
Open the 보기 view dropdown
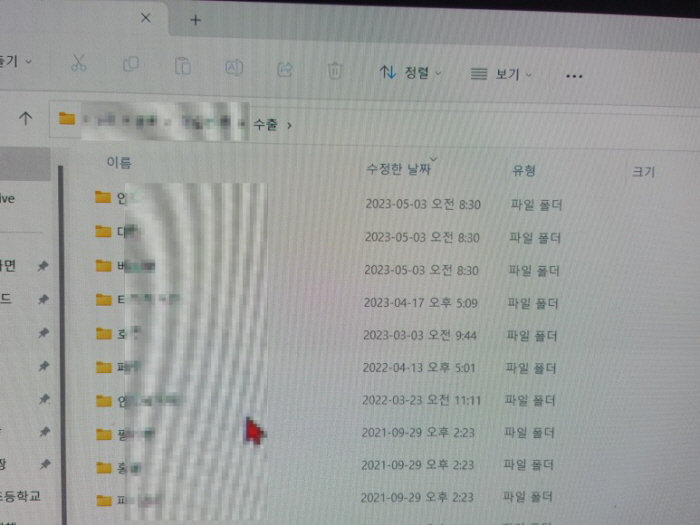pos(502,74)
